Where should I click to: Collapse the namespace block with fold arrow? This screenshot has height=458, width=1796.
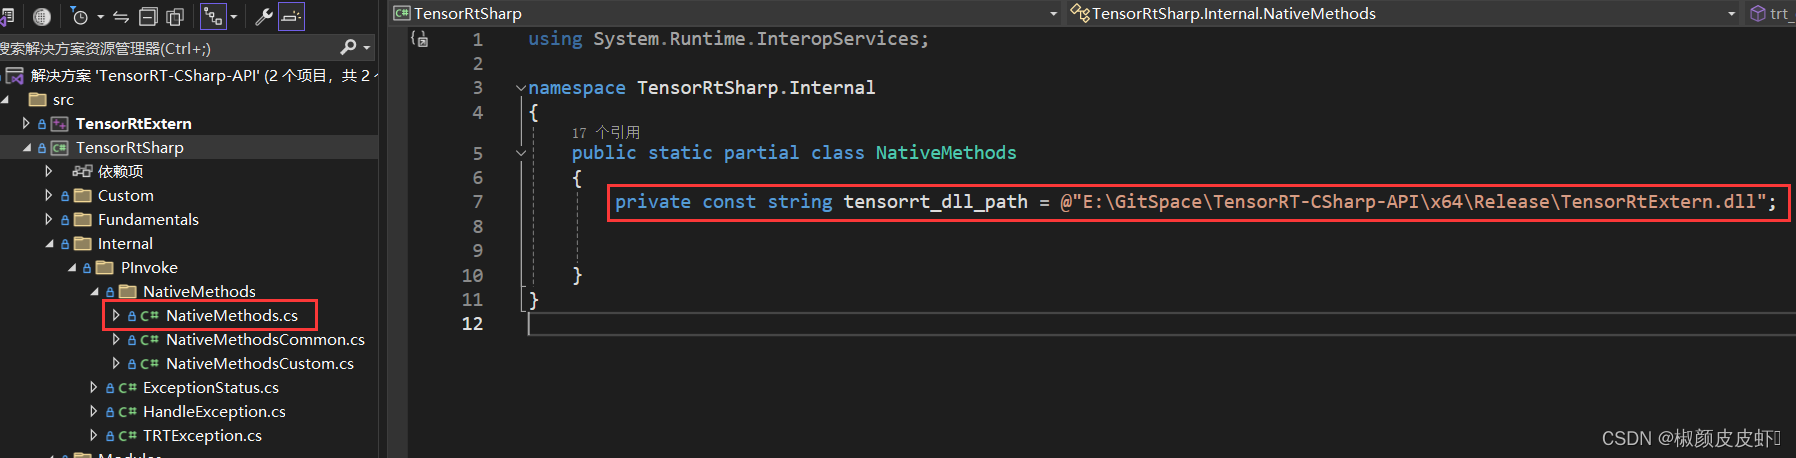(521, 88)
